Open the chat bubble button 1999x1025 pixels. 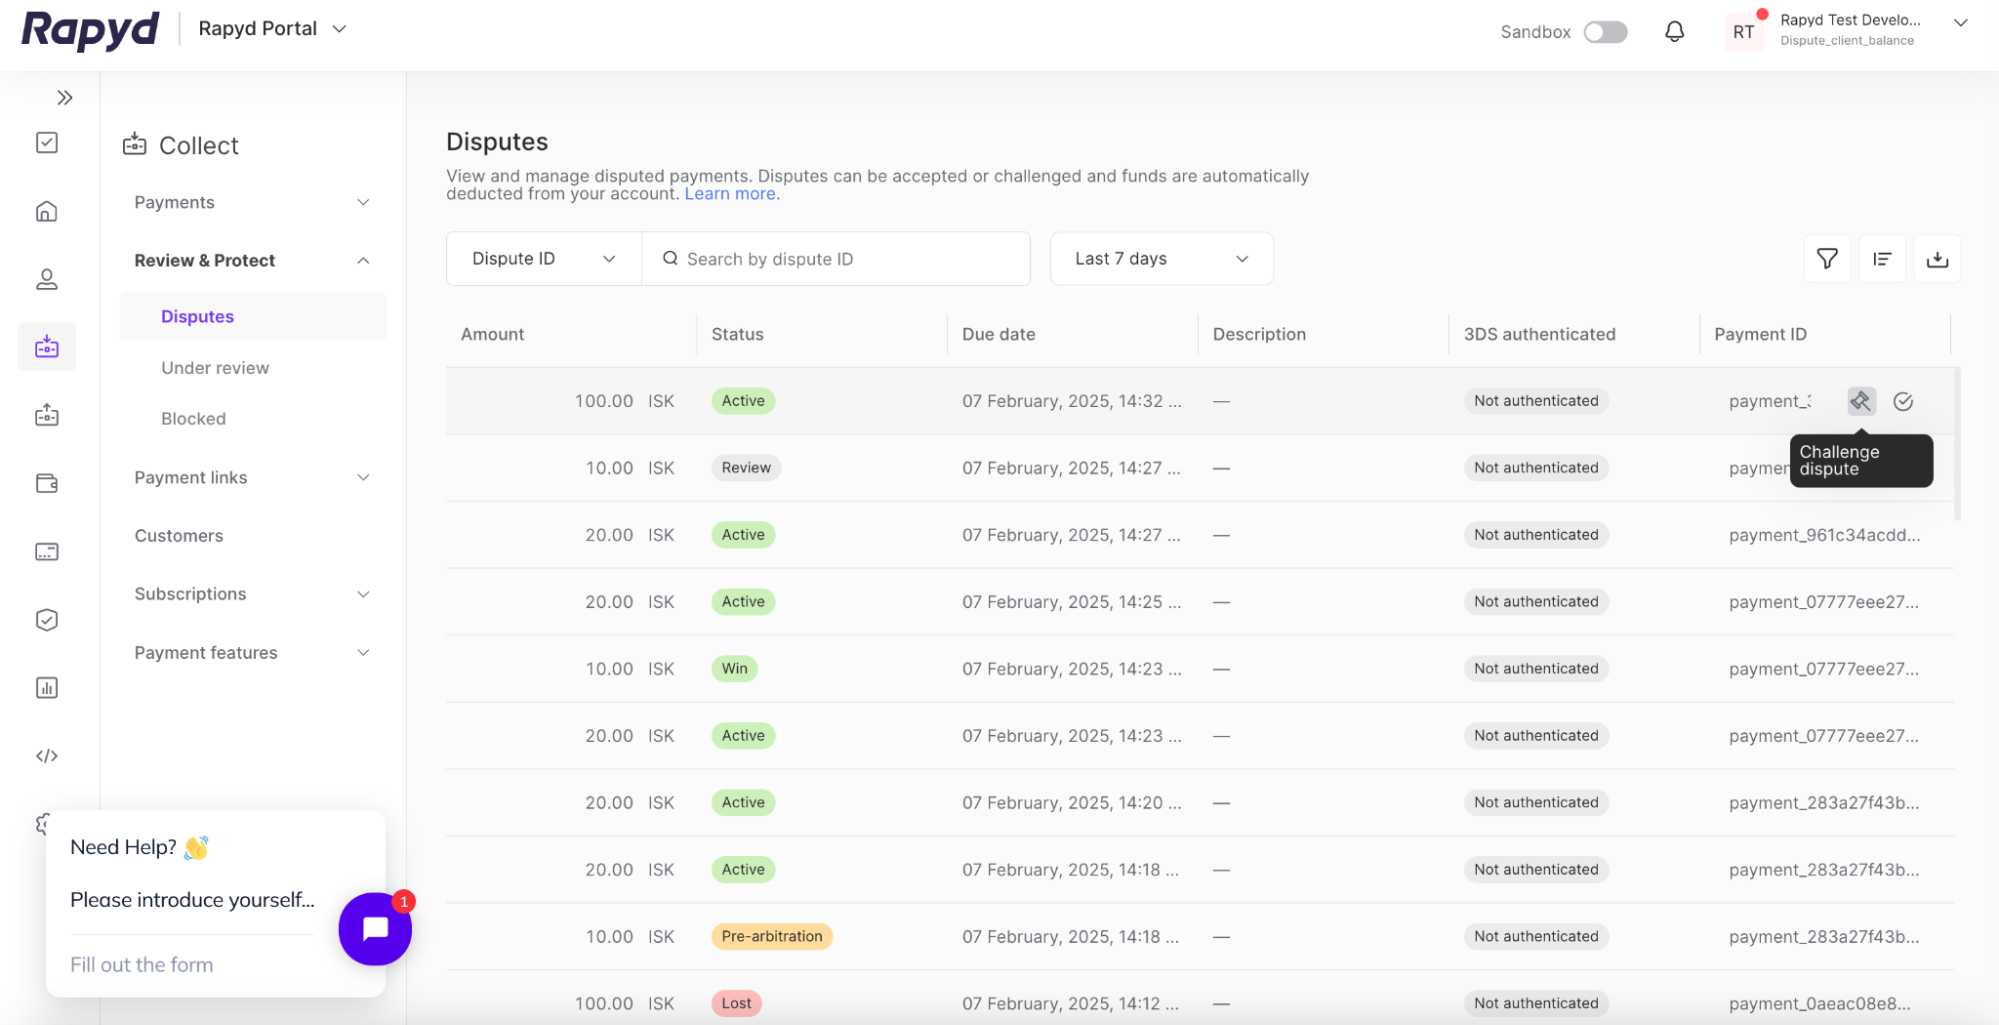coord(375,929)
